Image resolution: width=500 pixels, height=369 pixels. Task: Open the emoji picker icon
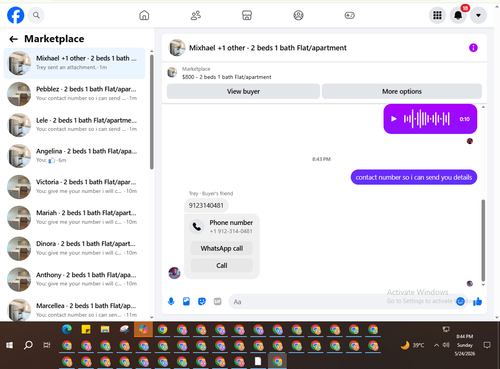coord(460,301)
